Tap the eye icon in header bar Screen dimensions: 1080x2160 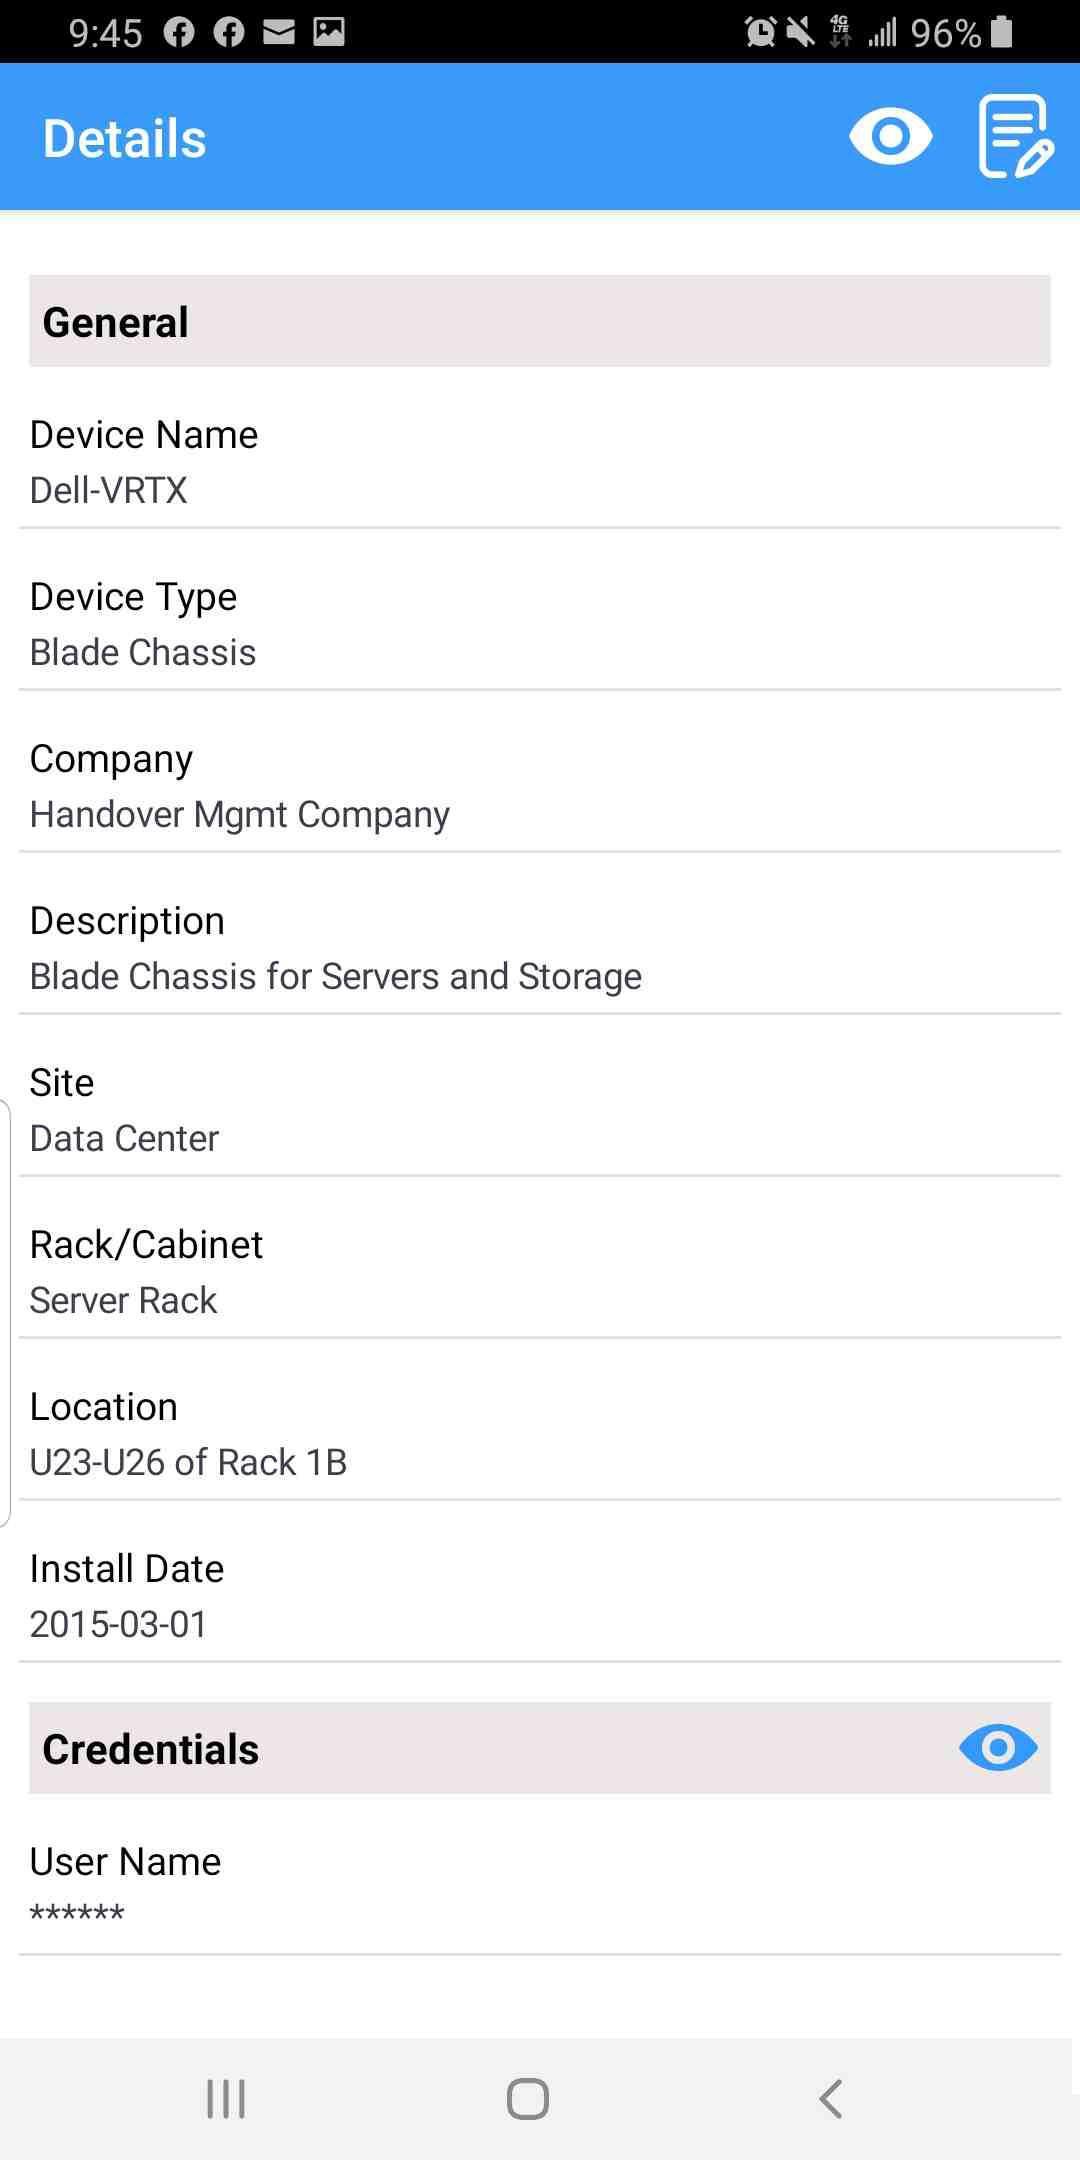(x=890, y=137)
